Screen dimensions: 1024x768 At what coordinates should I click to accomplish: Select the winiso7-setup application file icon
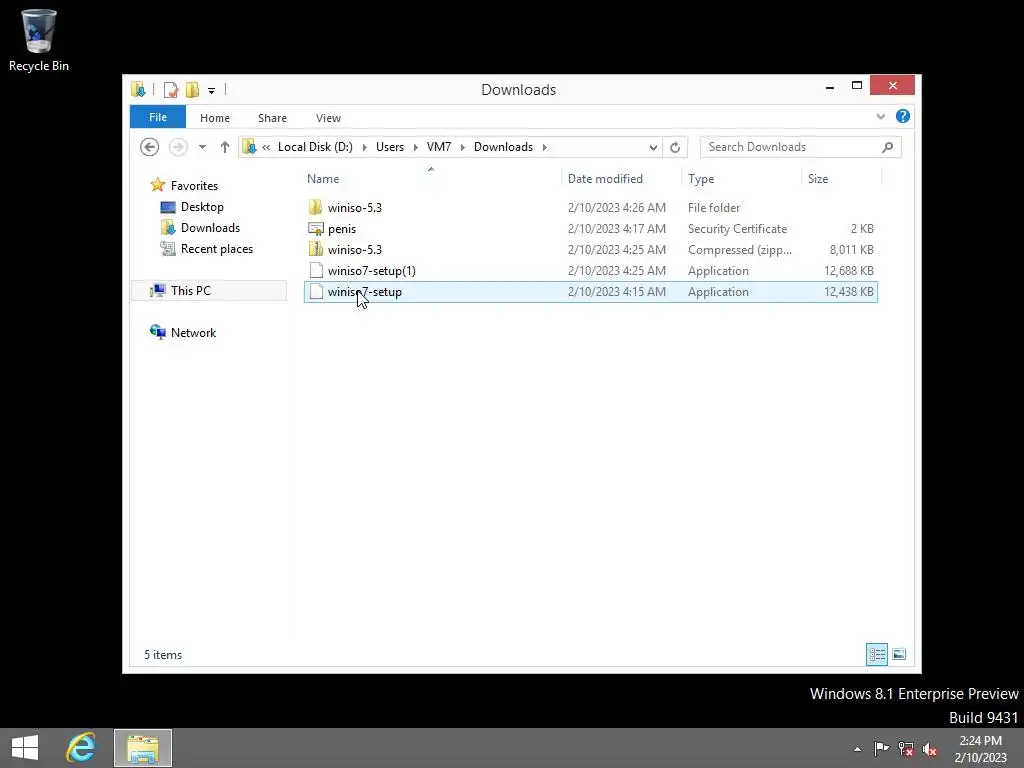coord(316,292)
